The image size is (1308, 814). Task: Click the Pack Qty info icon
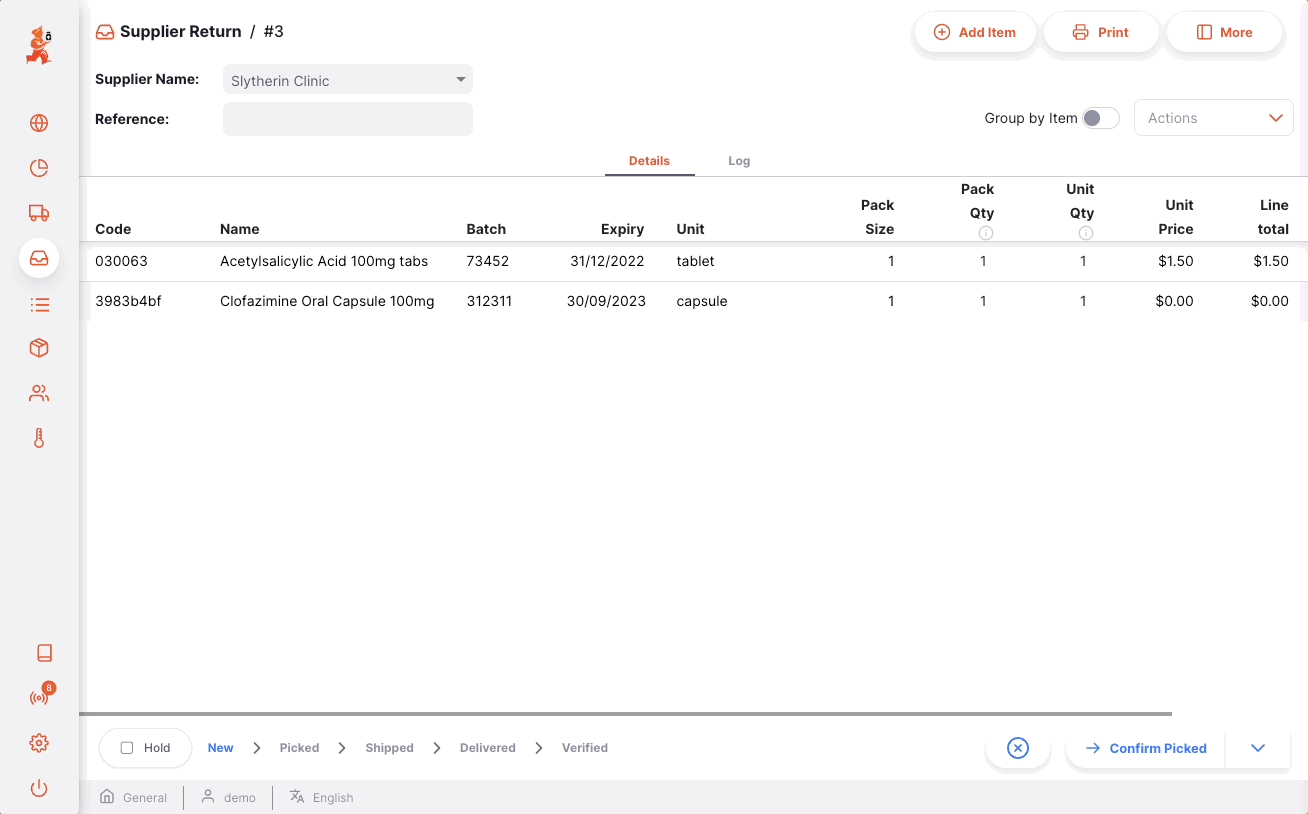pyautogui.click(x=985, y=233)
